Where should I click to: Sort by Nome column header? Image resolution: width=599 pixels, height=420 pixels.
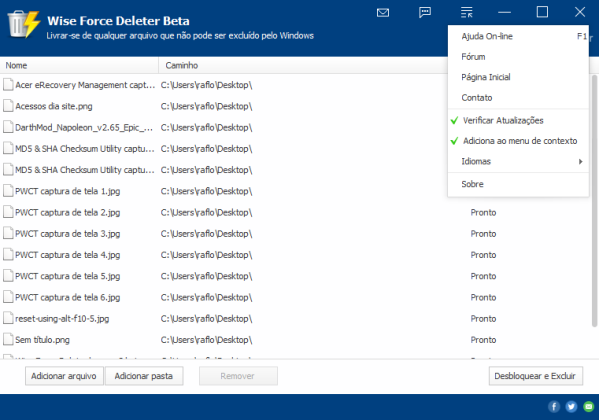coord(79,65)
